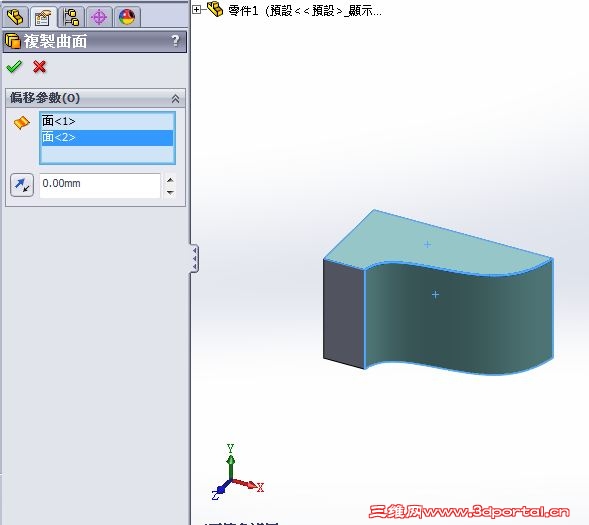Decrease offset with the down spinner arrow

click(170, 192)
